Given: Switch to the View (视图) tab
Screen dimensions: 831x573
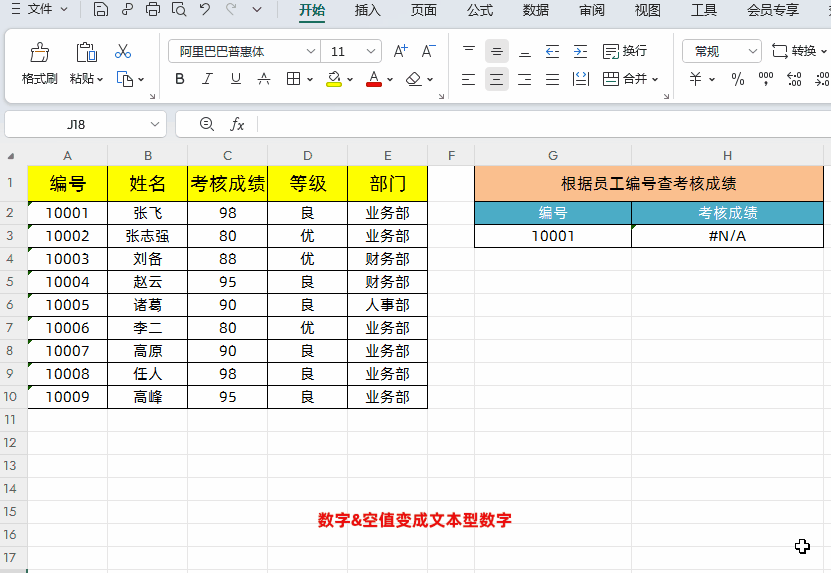Looking at the screenshot, I should (648, 10).
